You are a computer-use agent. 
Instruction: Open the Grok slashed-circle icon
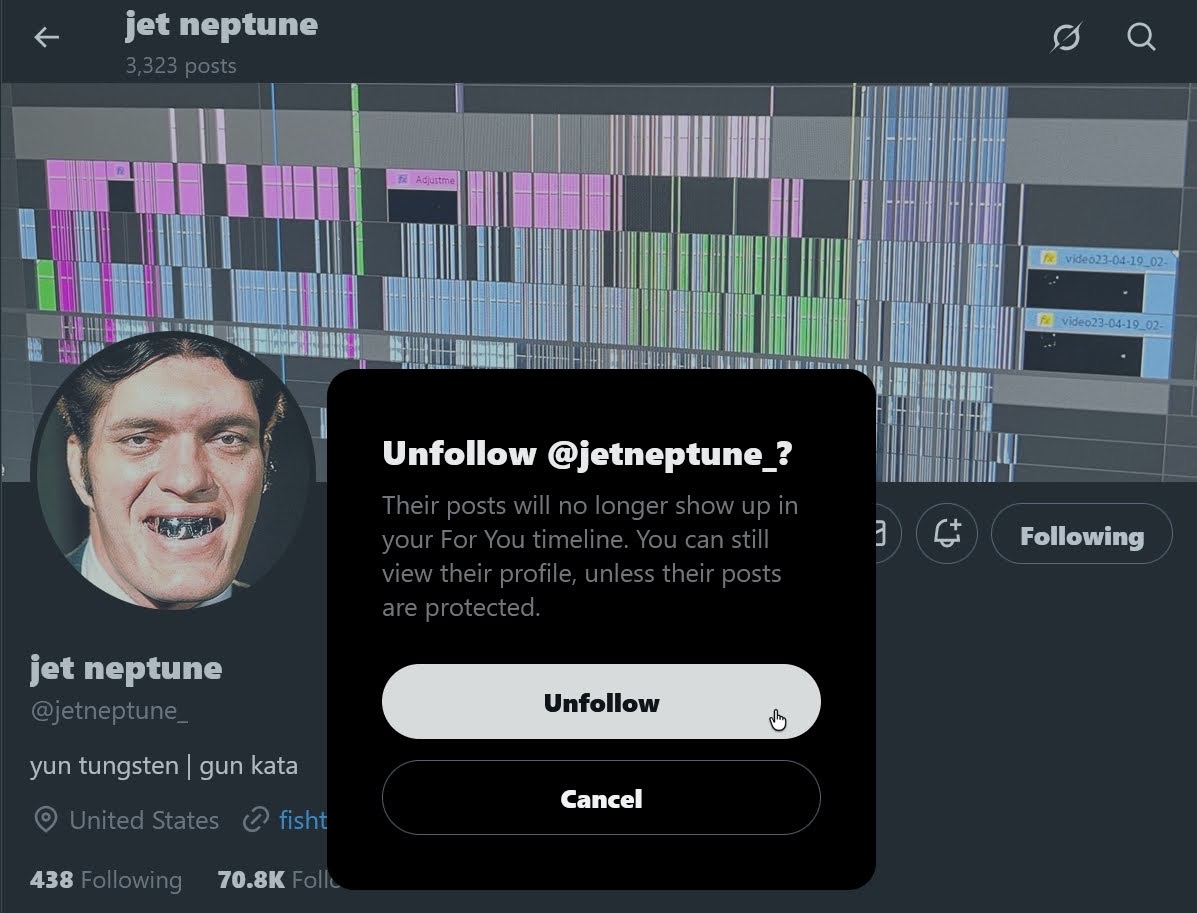pyautogui.click(x=1065, y=37)
